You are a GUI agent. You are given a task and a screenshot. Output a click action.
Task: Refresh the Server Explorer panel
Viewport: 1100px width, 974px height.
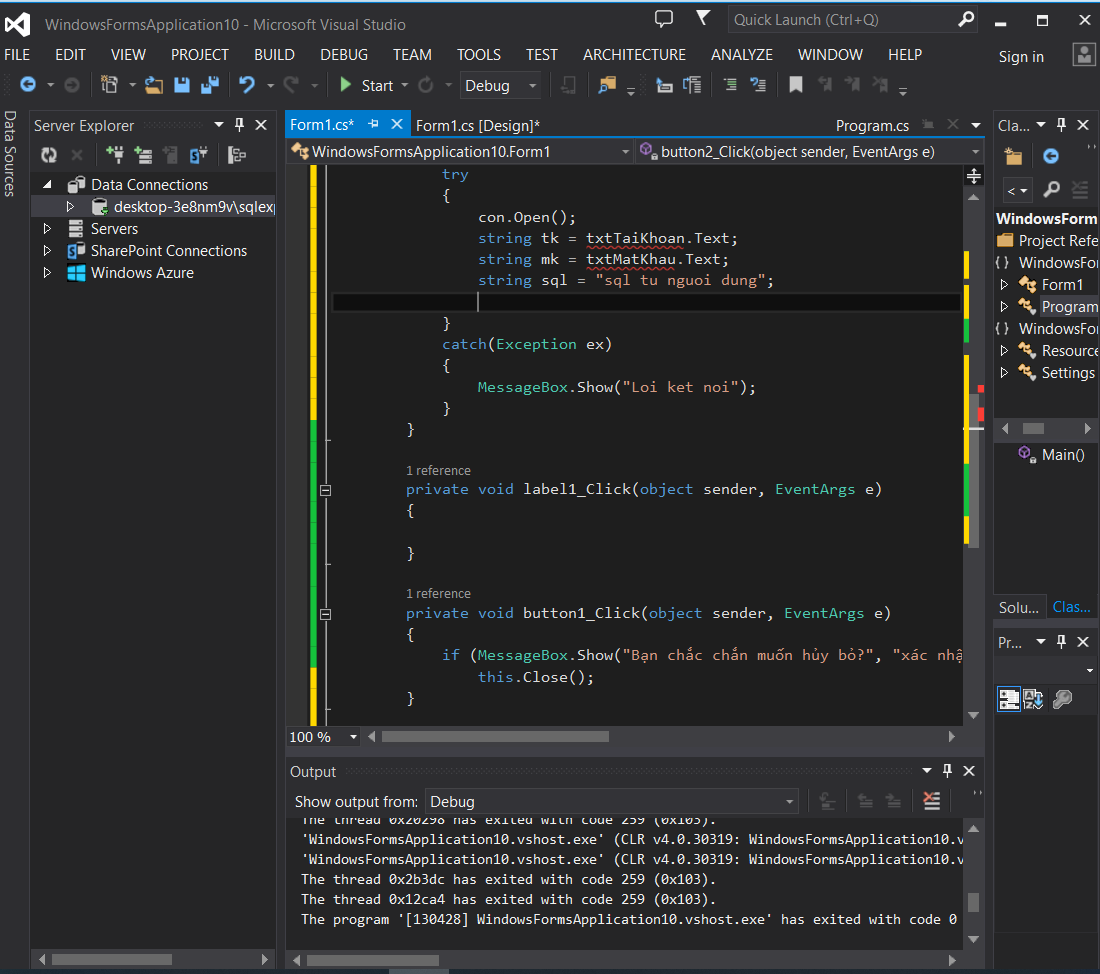pyautogui.click(x=49, y=155)
